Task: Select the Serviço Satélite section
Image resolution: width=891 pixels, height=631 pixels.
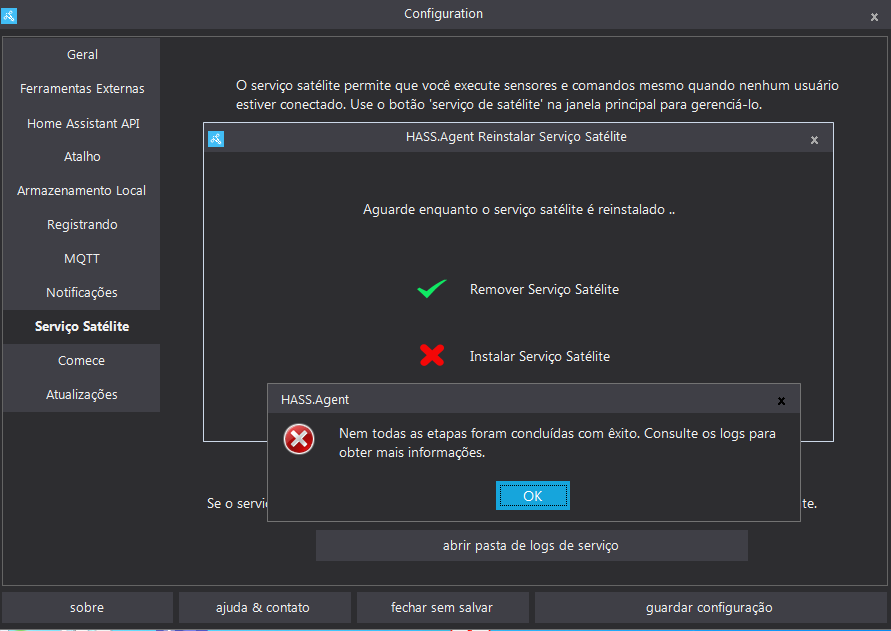Action: [81, 326]
